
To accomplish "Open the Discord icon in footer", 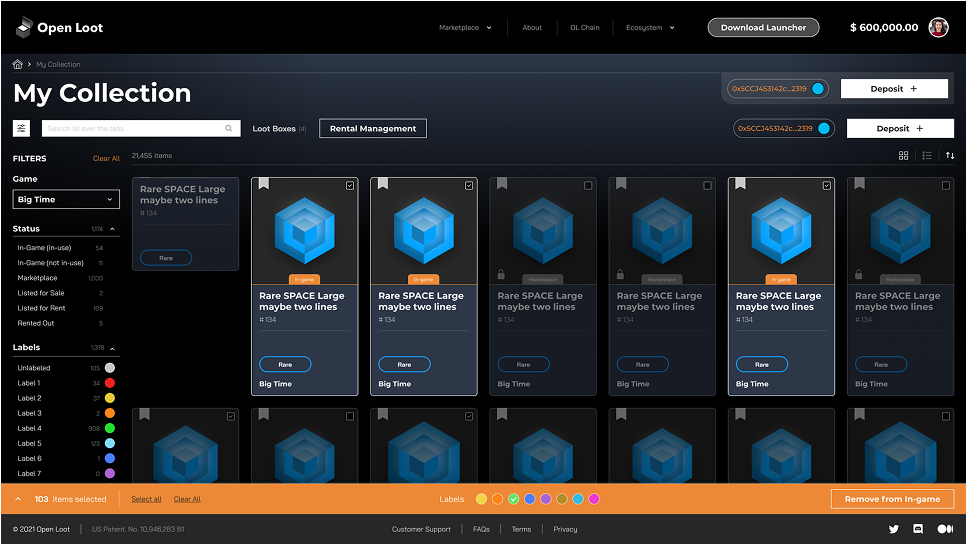I will tap(918, 529).
